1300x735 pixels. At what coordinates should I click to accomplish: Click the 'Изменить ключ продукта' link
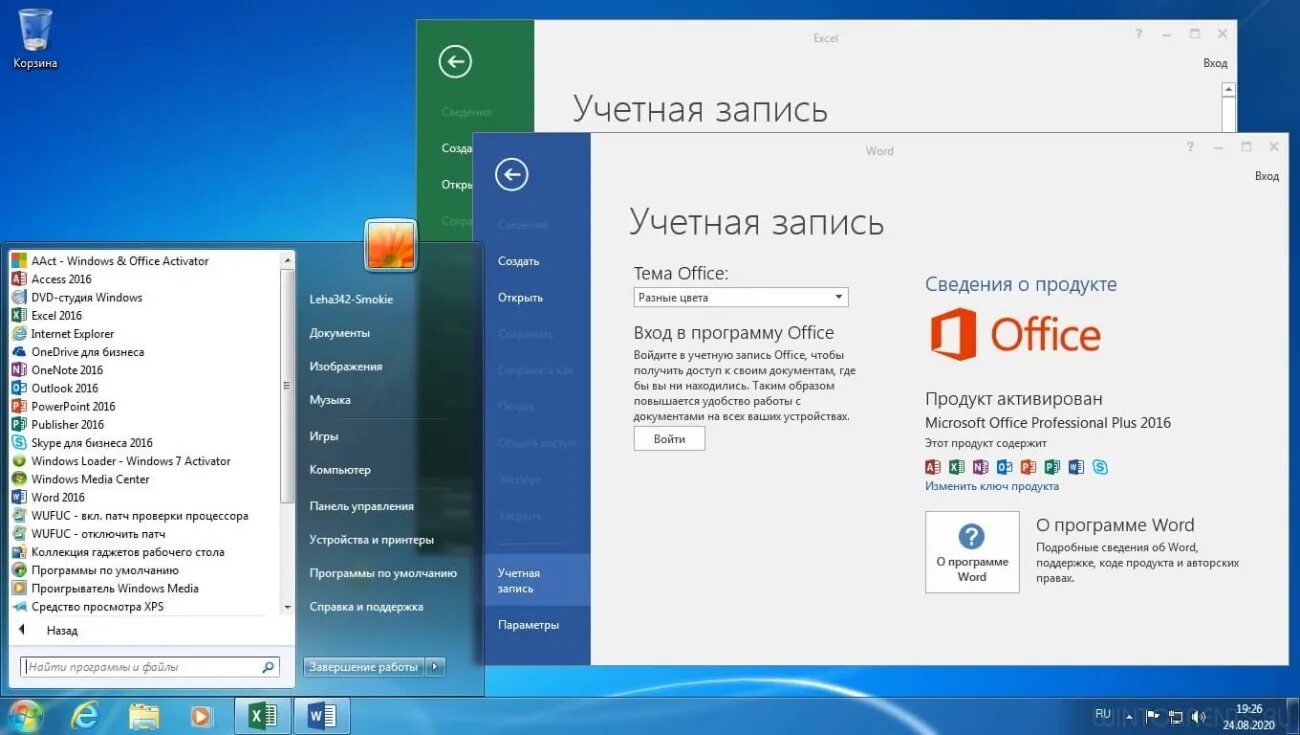coord(991,486)
